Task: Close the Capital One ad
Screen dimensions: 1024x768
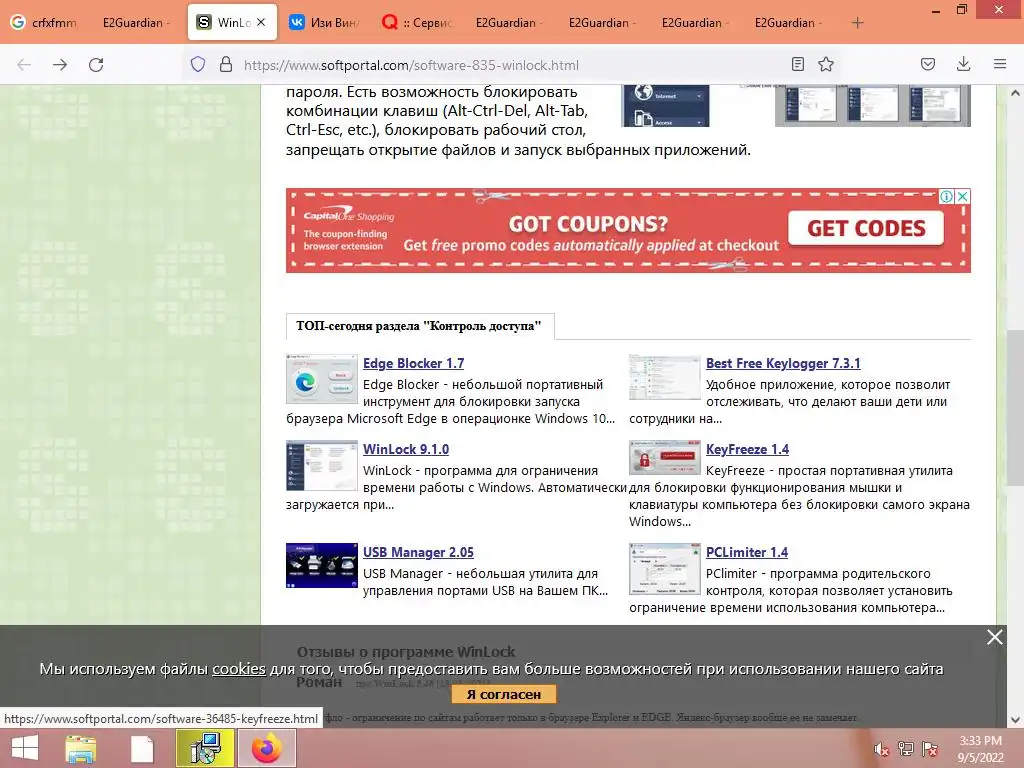Action: tap(963, 197)
